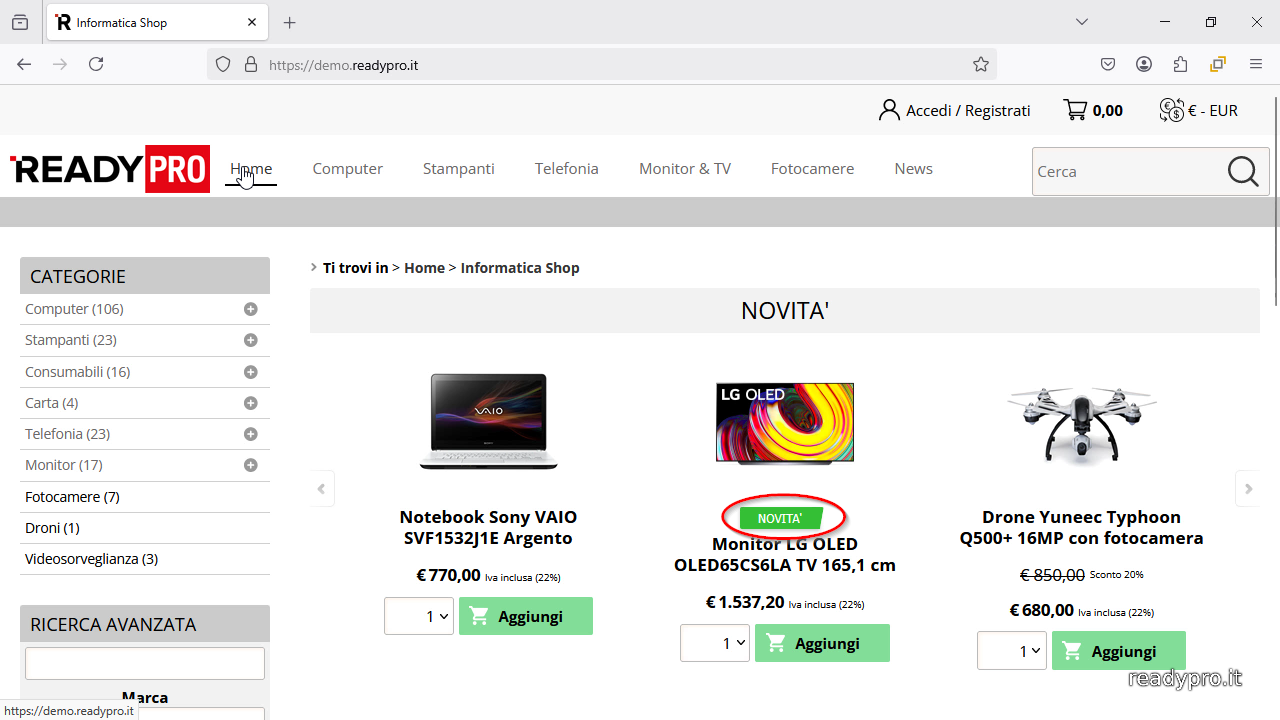Open the shopping cart icon

[x=1076, y=110]
